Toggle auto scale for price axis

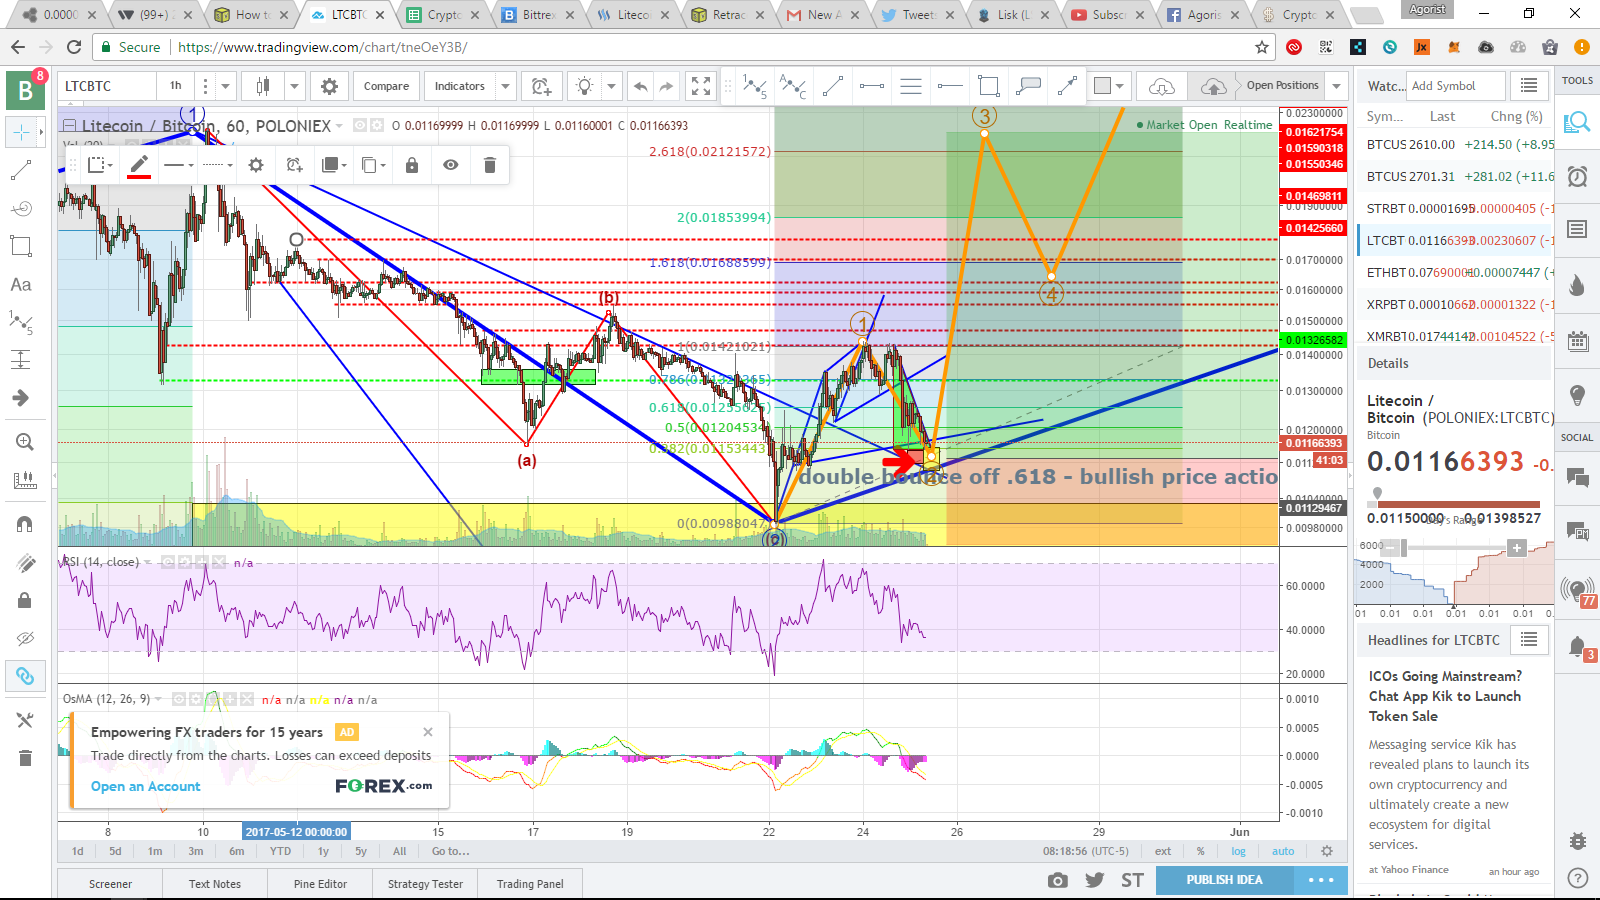pyautogui.click(x=1283, y=852)
